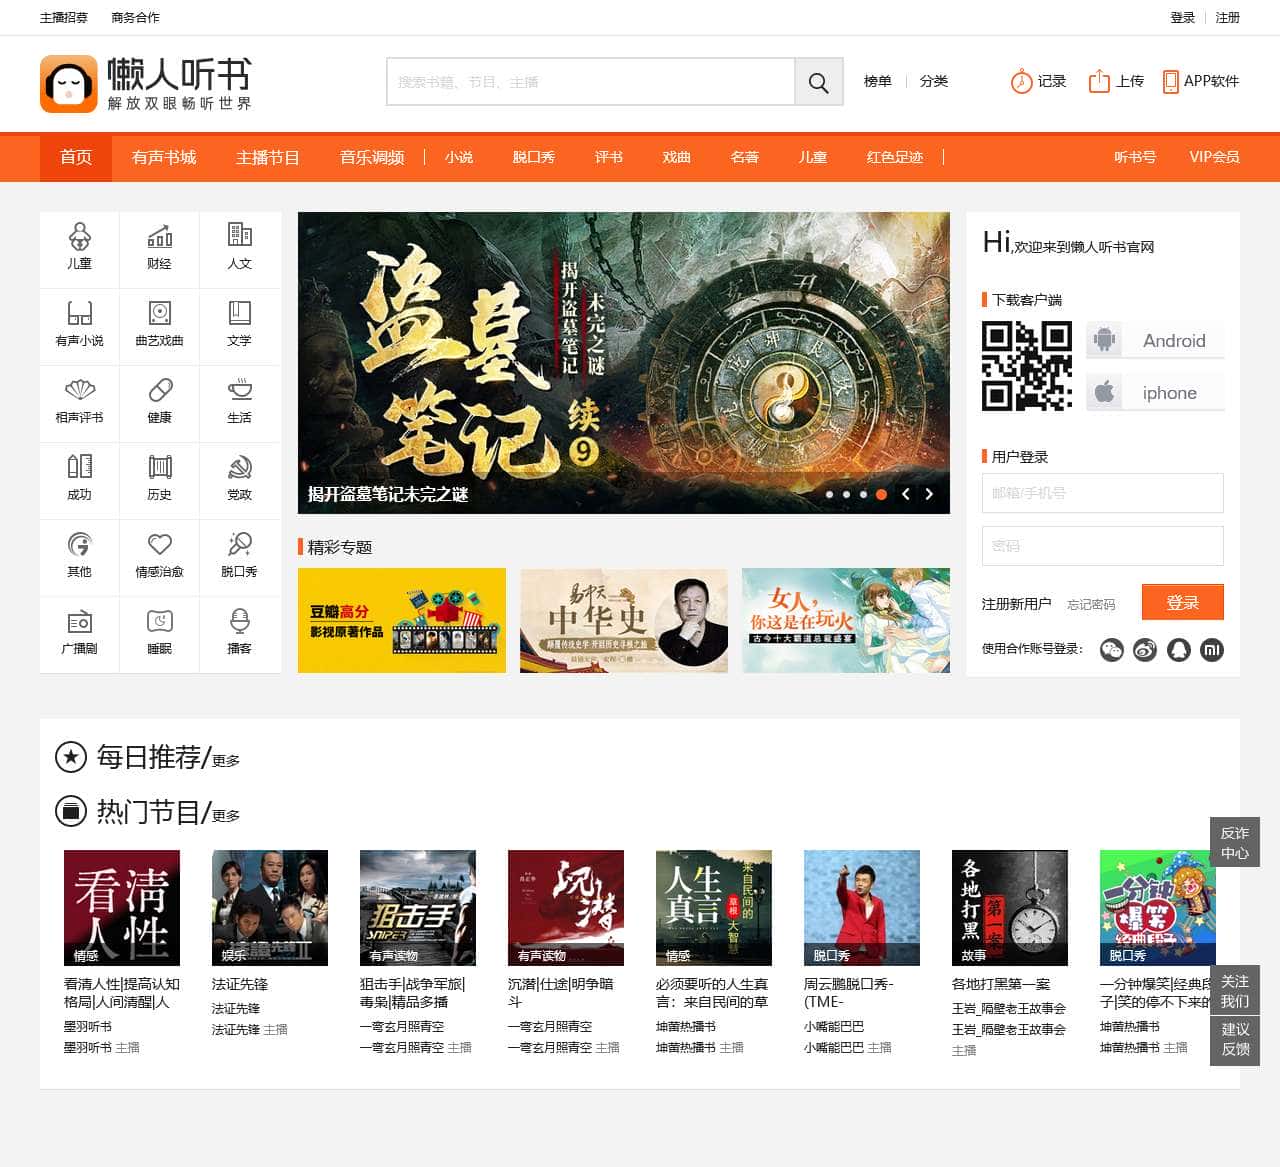The image size is (1280, 1167).
Task: Click 注册新用户 link
Action: tap(1016, 604)
